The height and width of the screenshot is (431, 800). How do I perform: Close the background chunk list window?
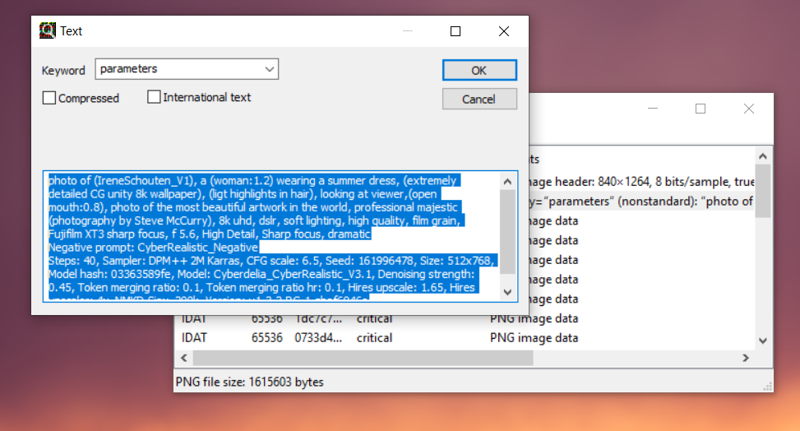pos(748,109)
